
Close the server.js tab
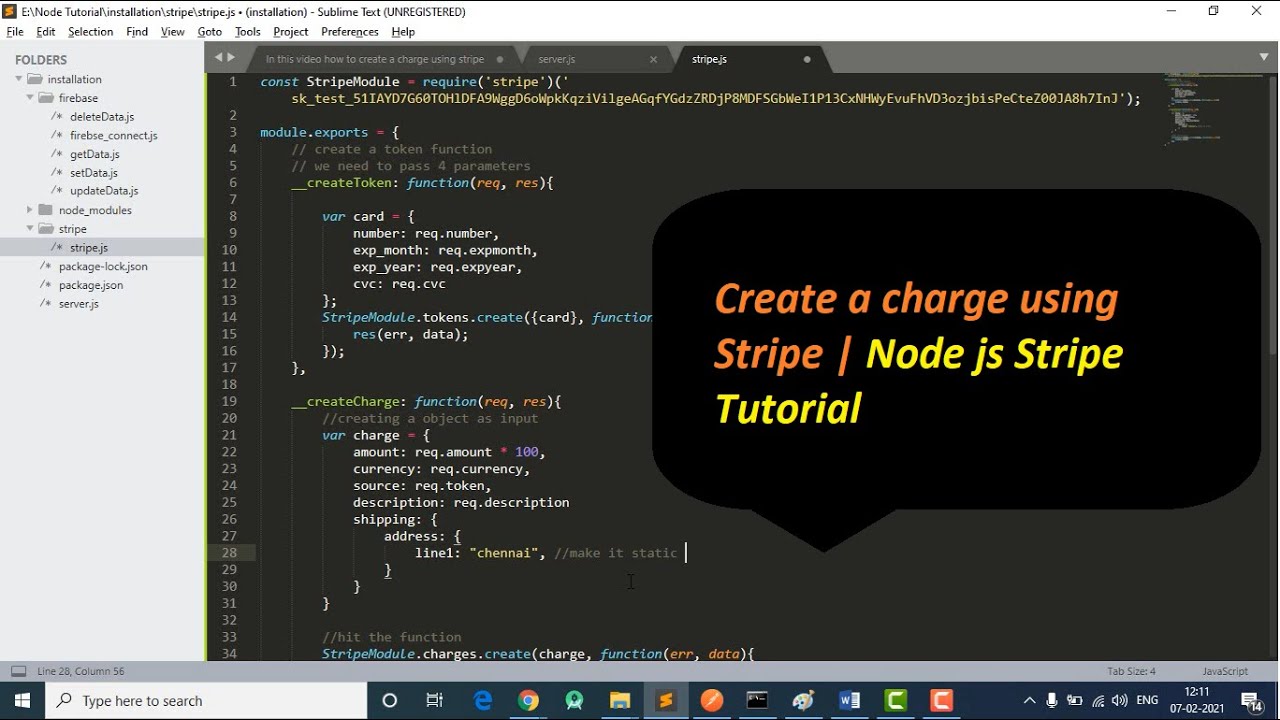click(653, 59)
